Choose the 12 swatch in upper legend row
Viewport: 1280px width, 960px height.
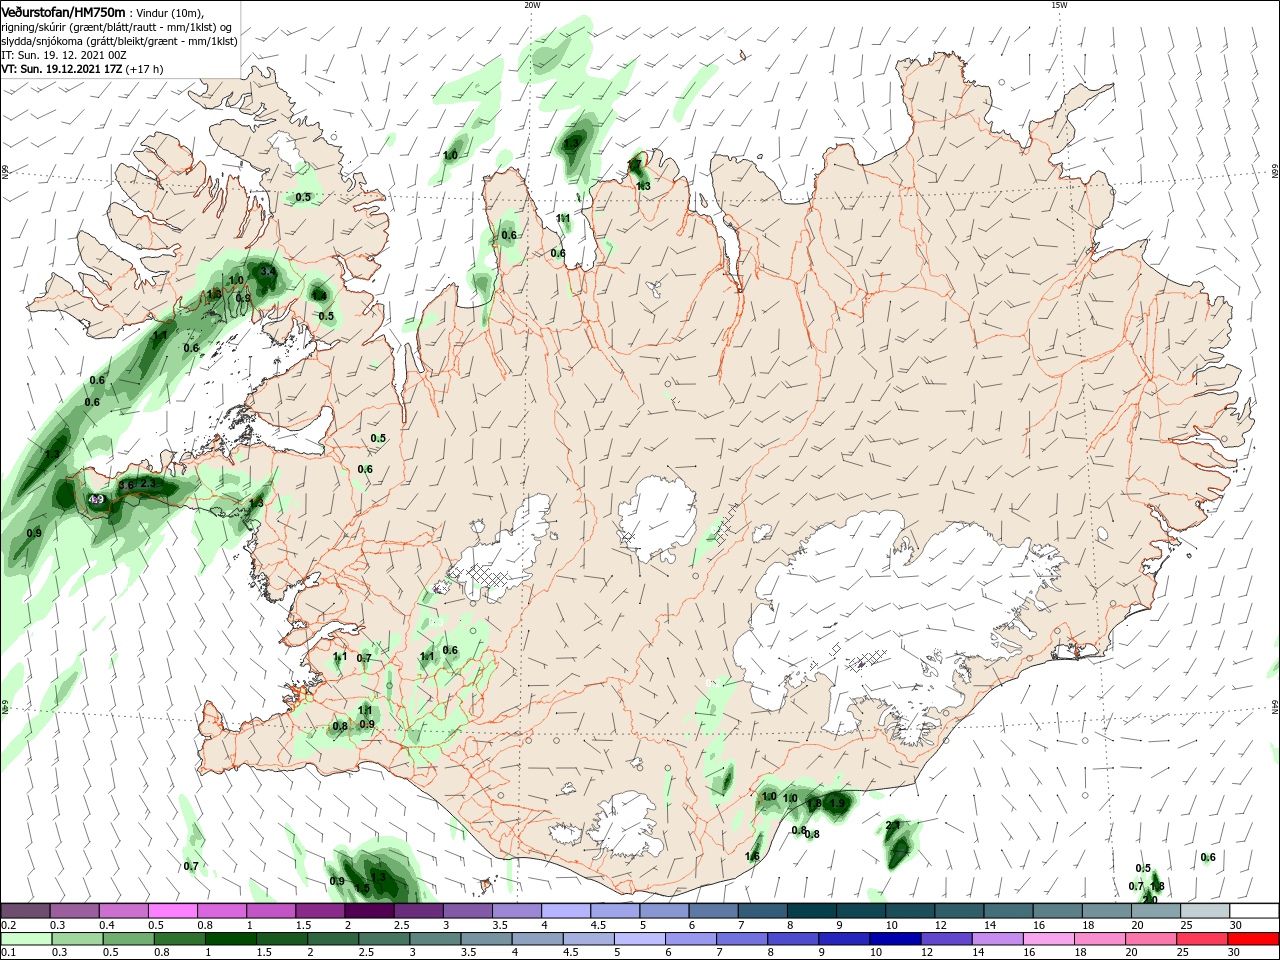tap(958, 911)
